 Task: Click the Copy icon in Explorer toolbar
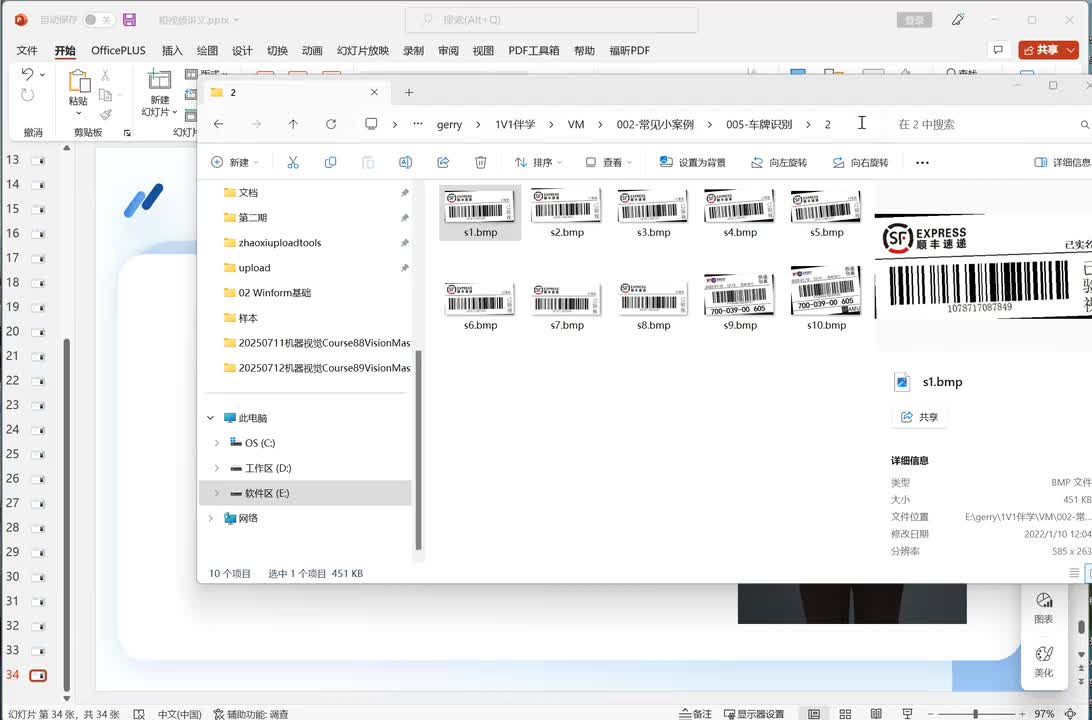(330, 162)
